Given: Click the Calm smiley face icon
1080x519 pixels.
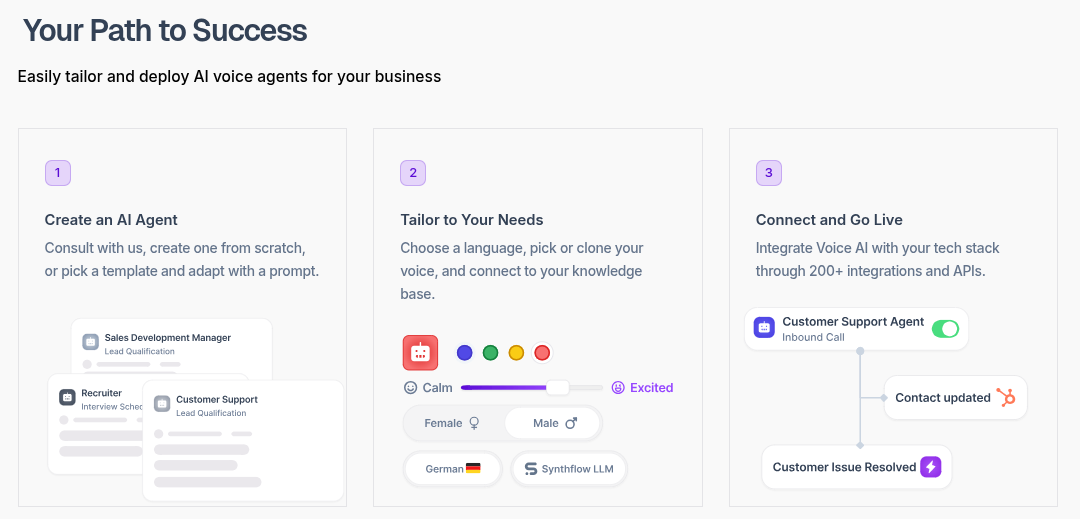Looking at the screenshot, I should pos(410,387).
